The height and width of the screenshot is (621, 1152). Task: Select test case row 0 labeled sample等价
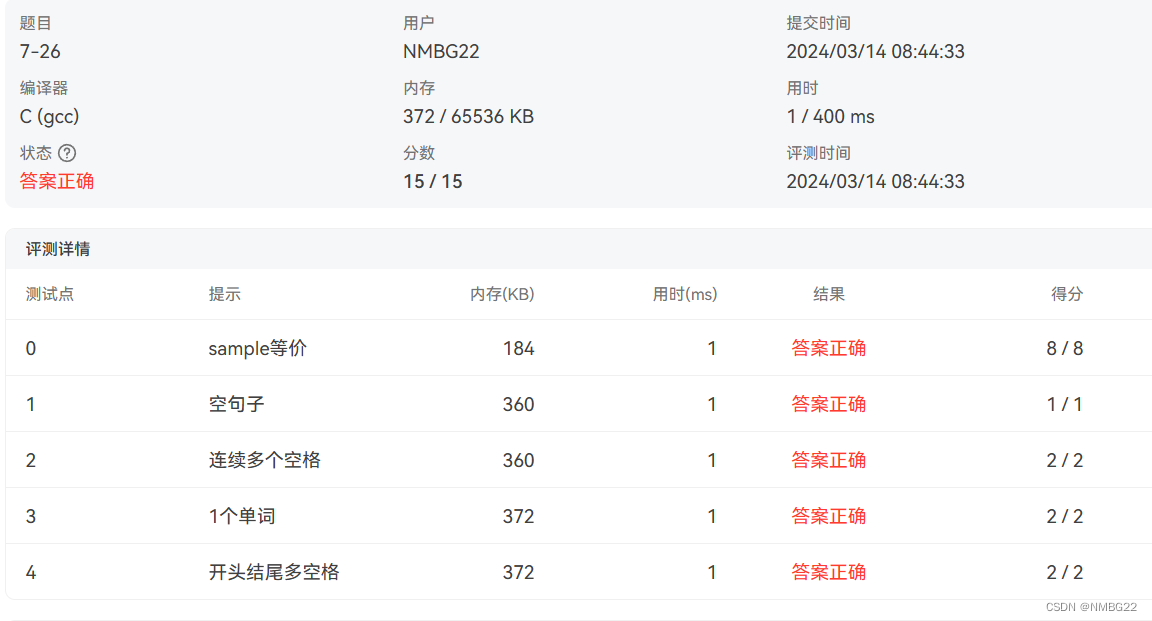point(255,348)
